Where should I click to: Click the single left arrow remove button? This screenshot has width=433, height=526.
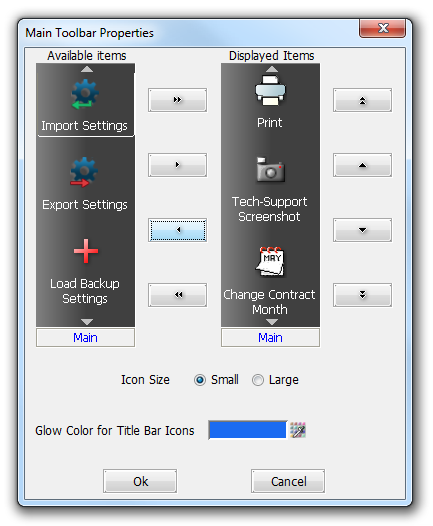tap(177, 230)
